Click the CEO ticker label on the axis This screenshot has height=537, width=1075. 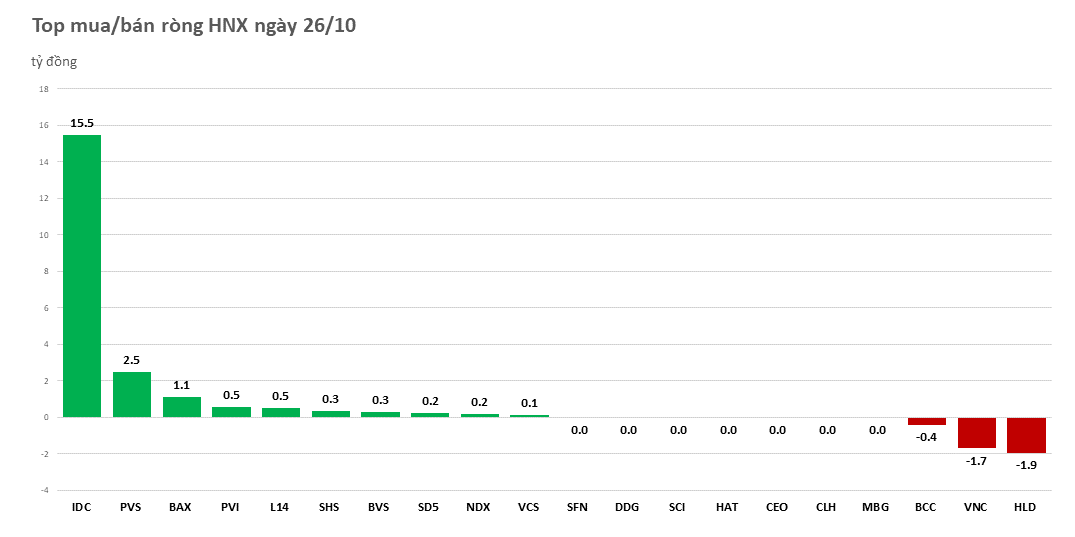[x=777, y=507]
